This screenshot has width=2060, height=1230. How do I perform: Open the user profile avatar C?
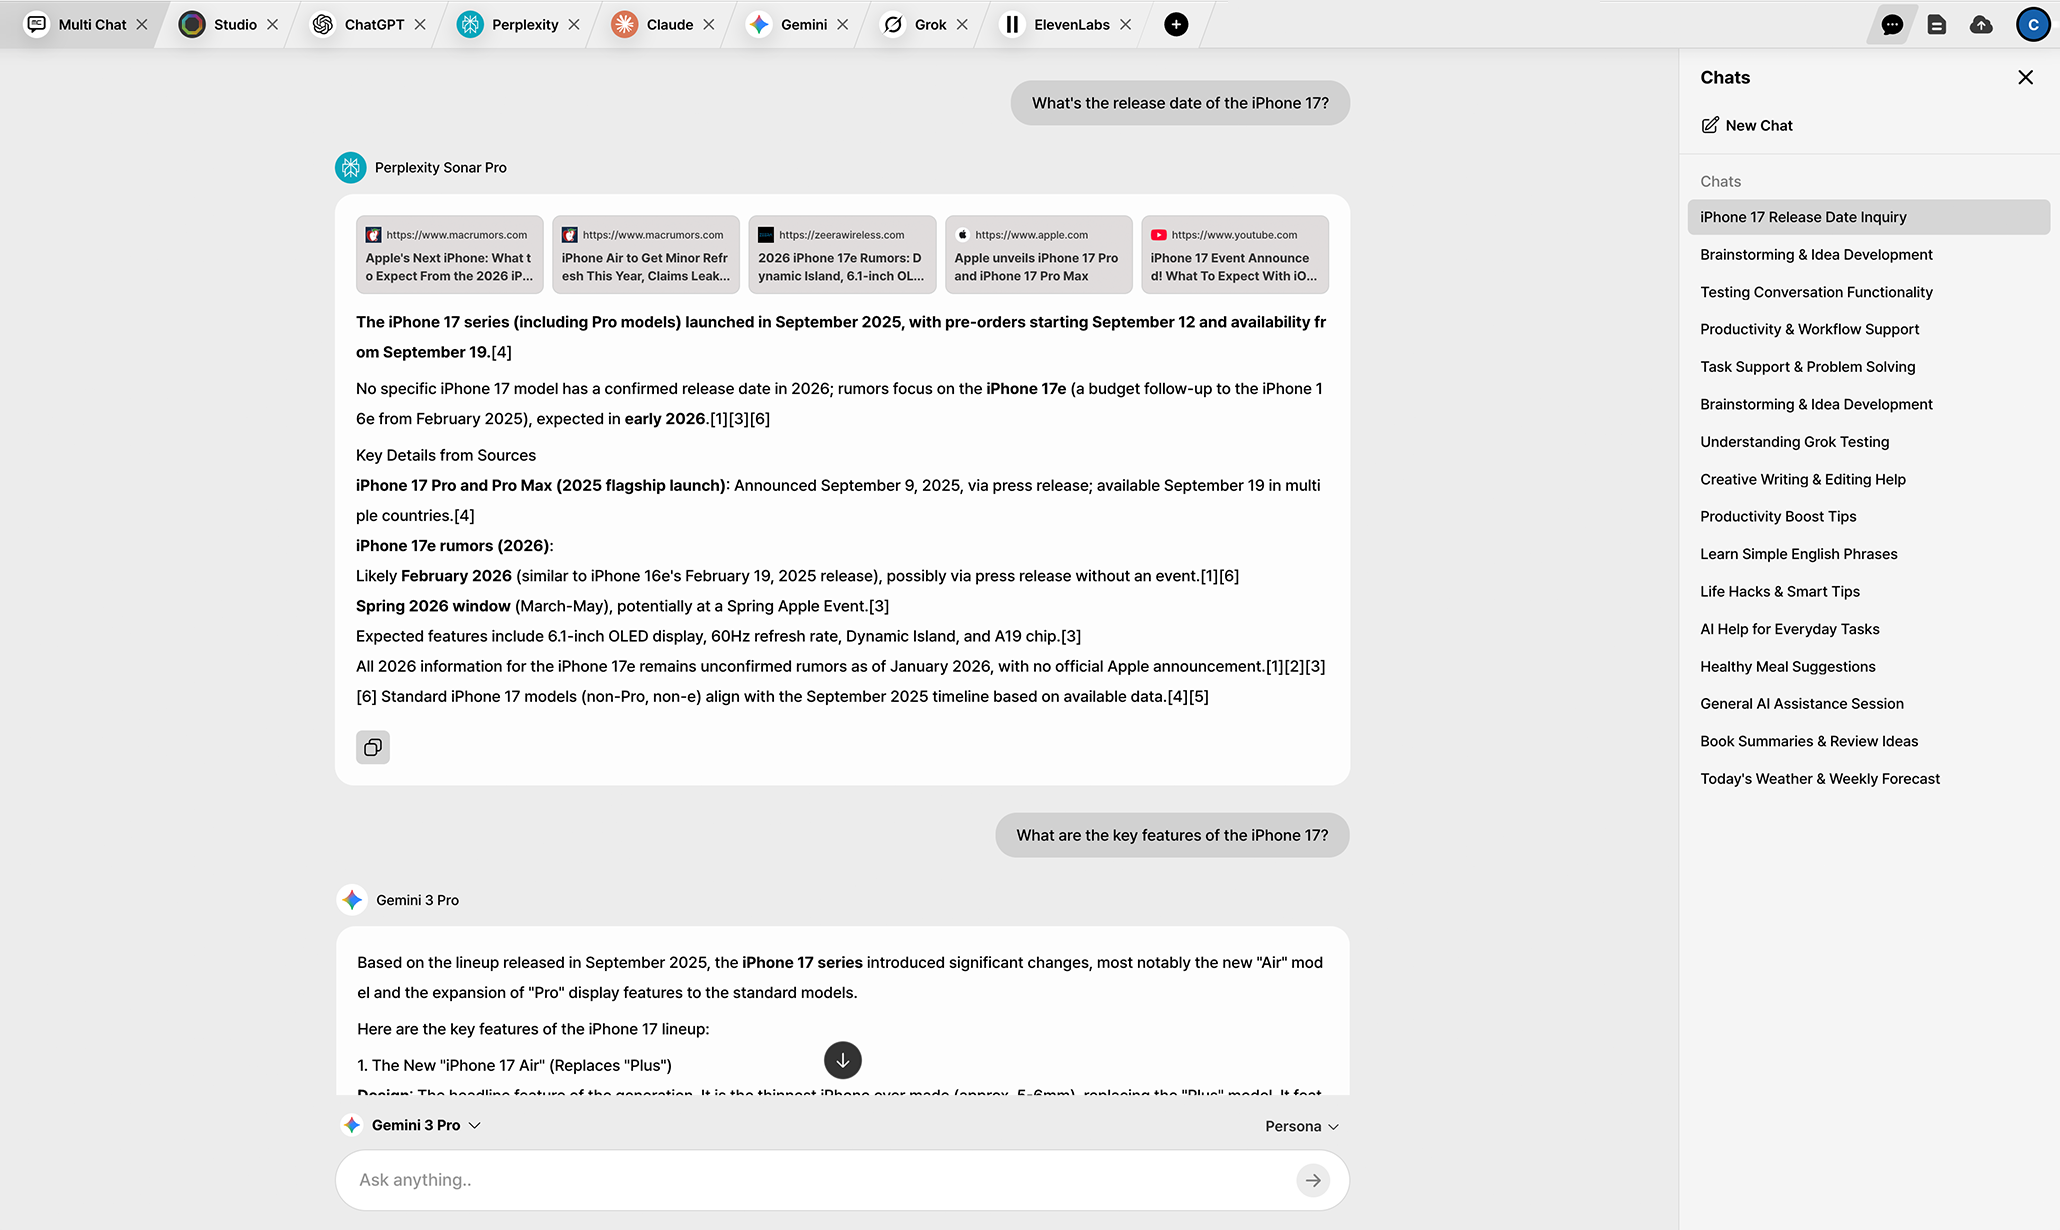[2032, 25]
